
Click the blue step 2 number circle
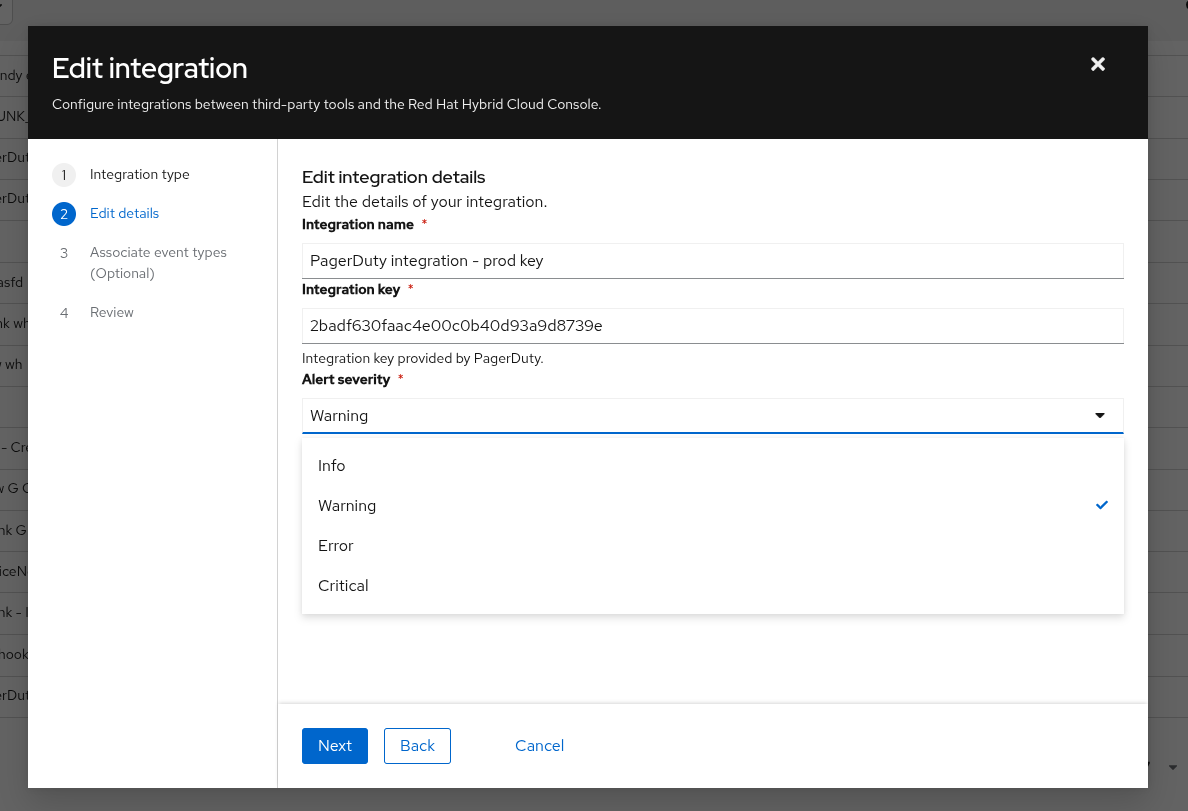tap(64, 214)
